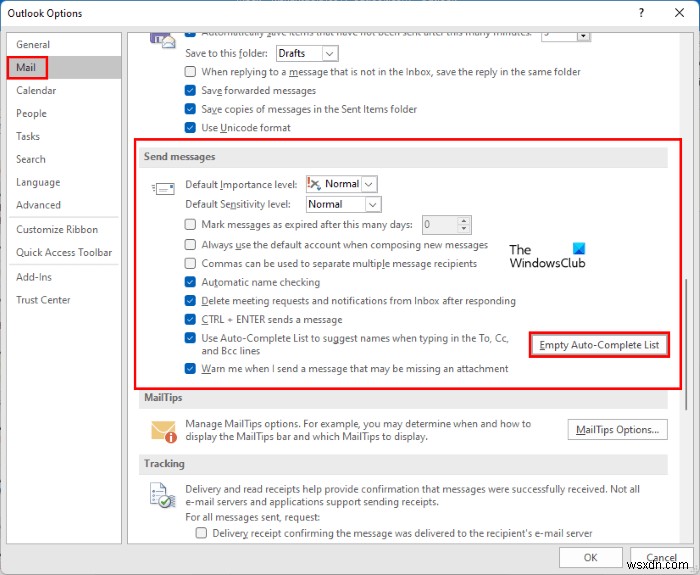
Task: Enable saving replies in the same folder
Action: pos(190,72)
